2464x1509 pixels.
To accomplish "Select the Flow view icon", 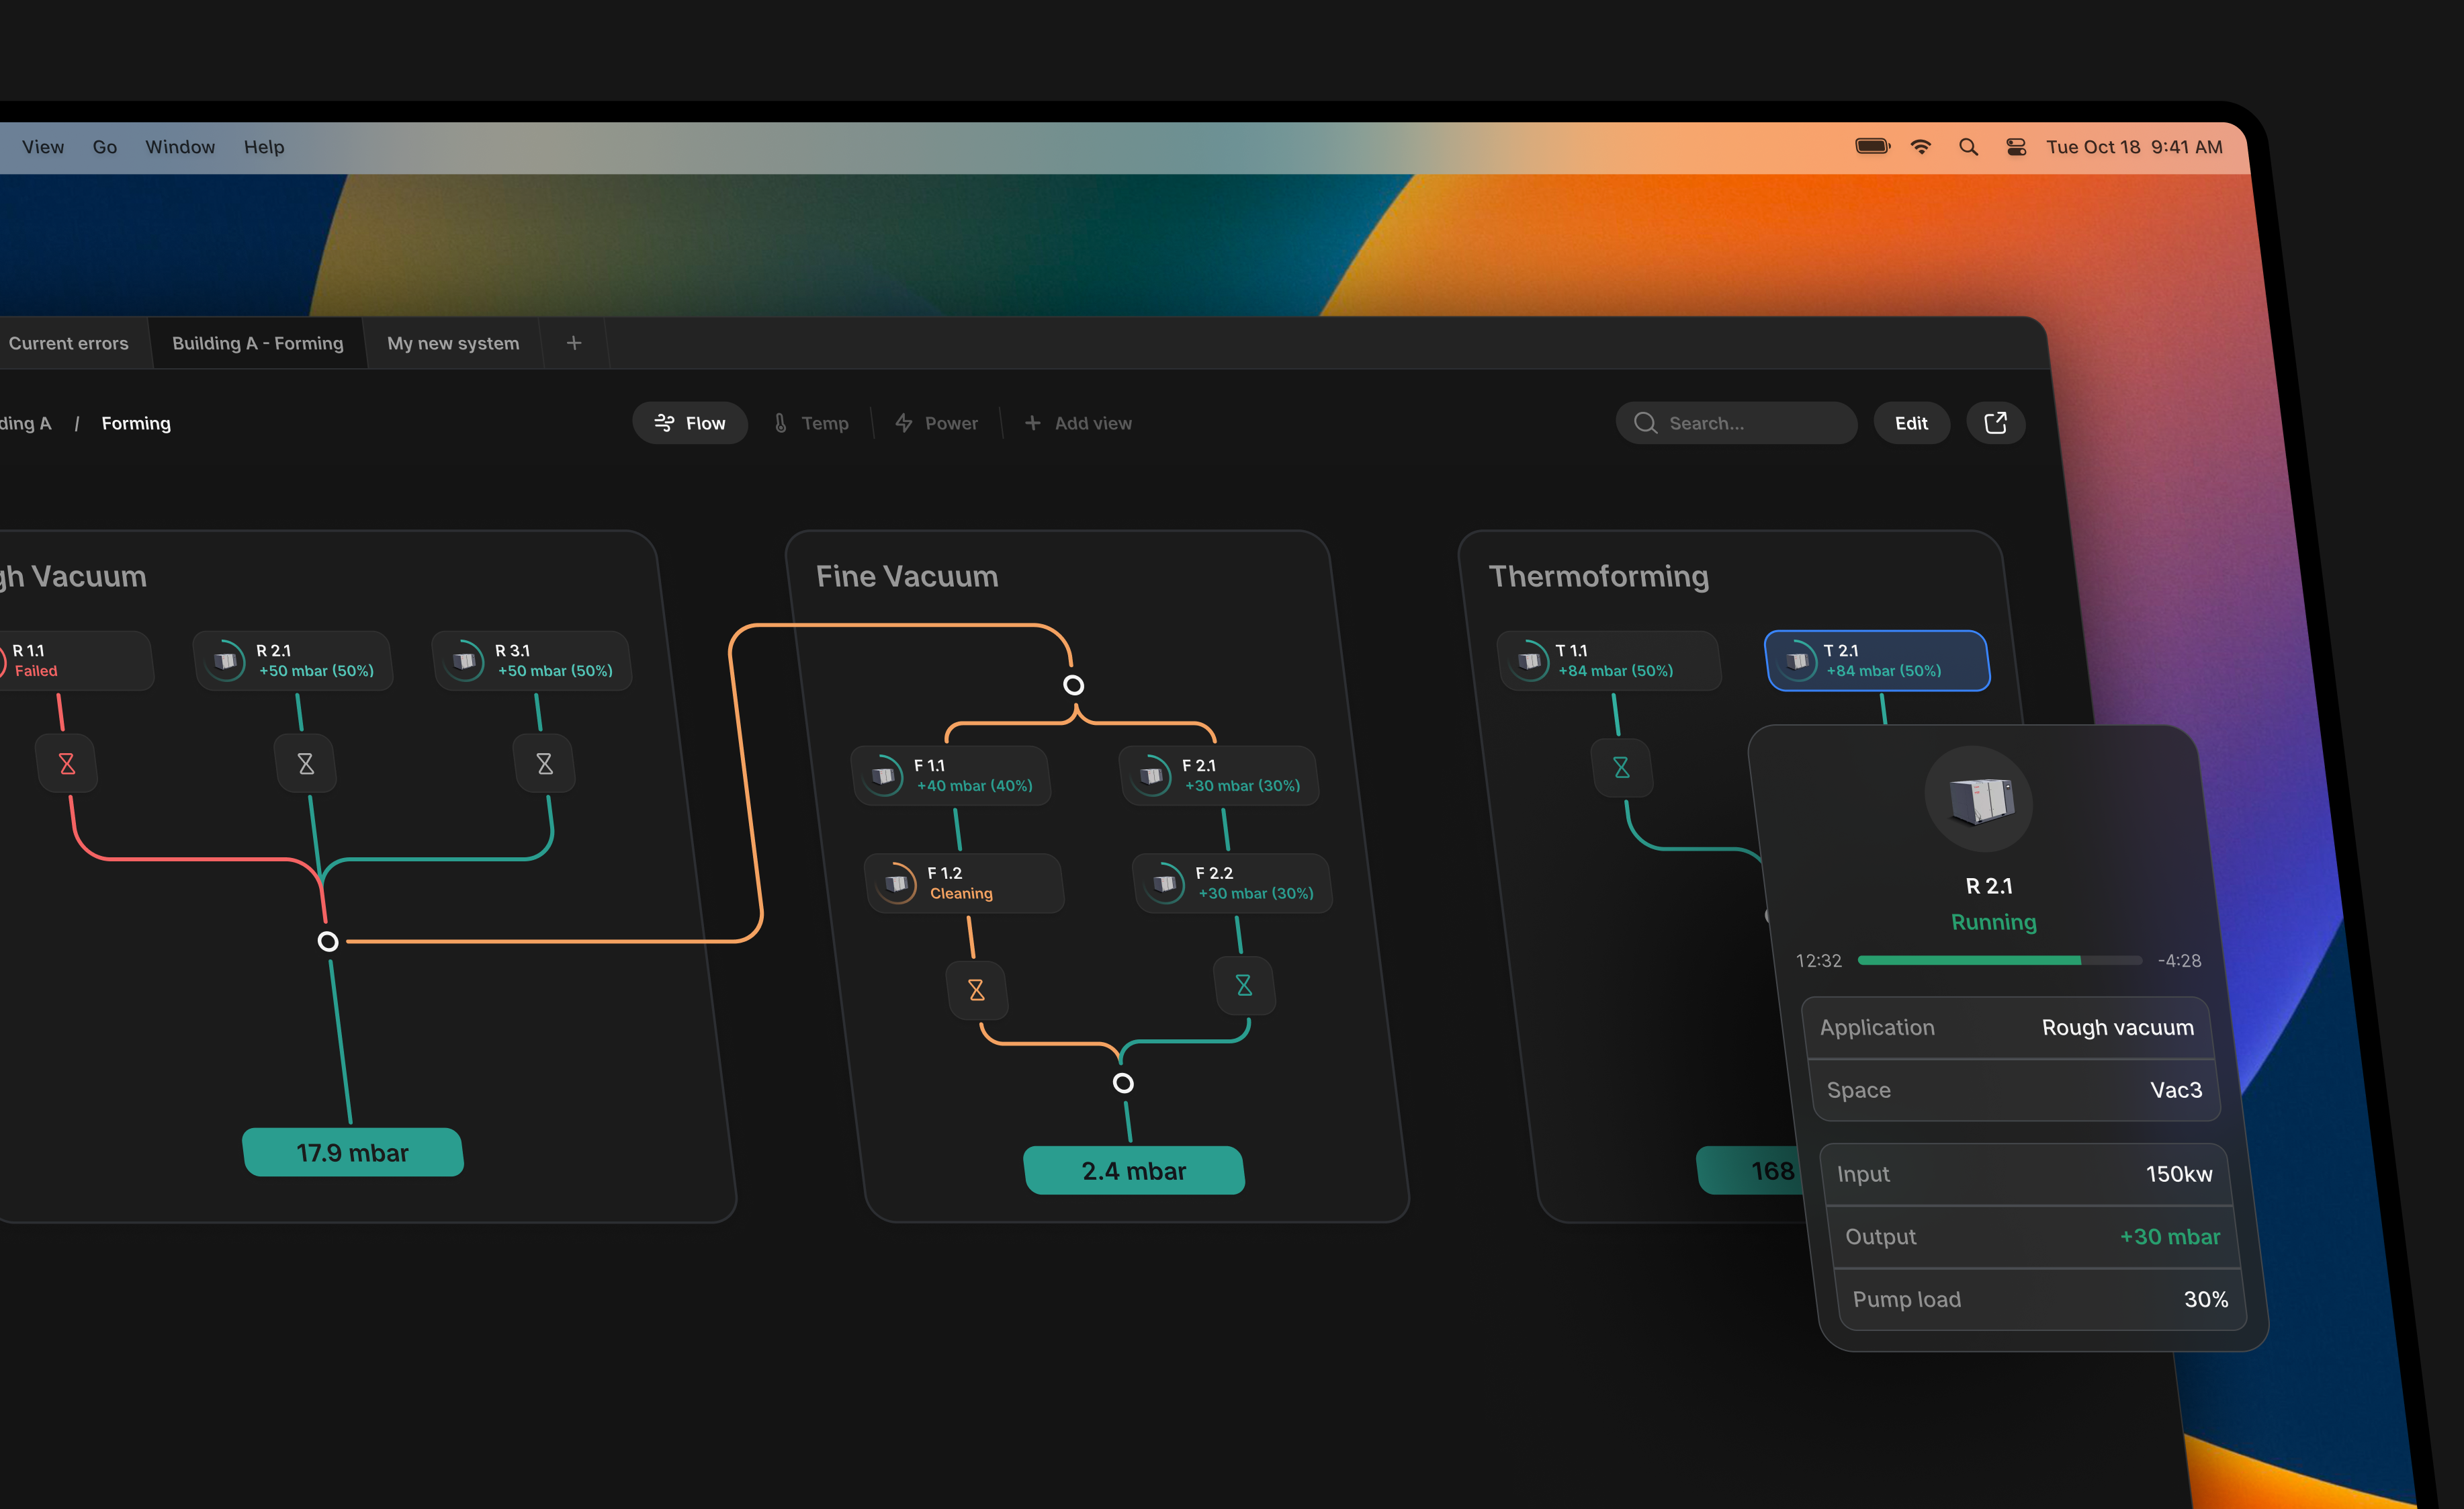I will coord(664,423).
